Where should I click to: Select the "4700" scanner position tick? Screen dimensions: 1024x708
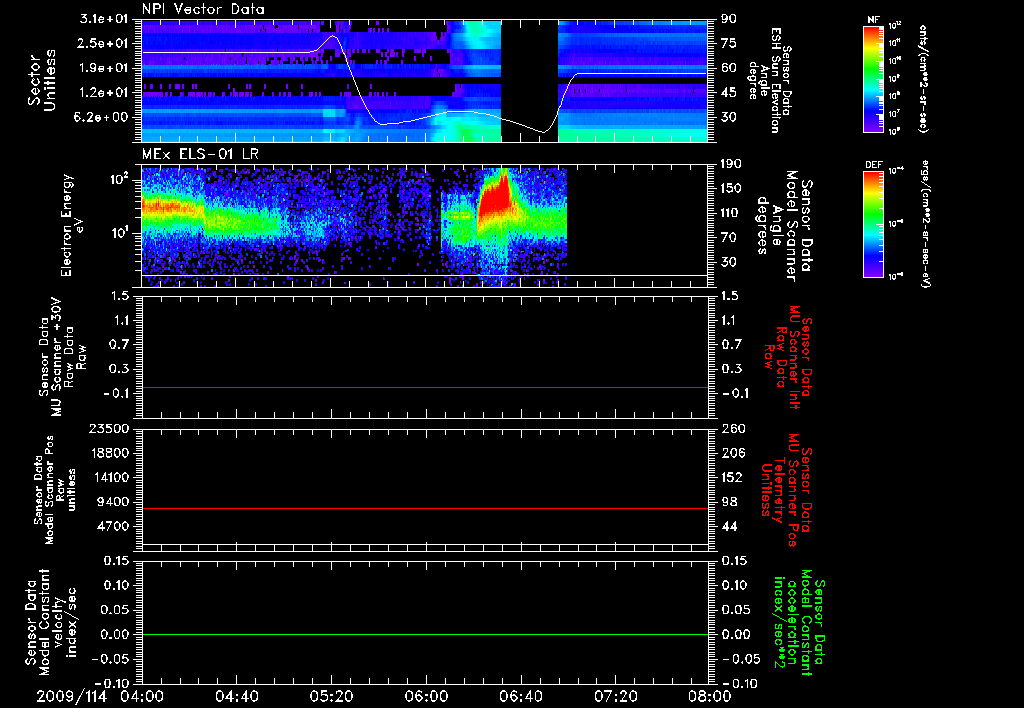[112, 526]
